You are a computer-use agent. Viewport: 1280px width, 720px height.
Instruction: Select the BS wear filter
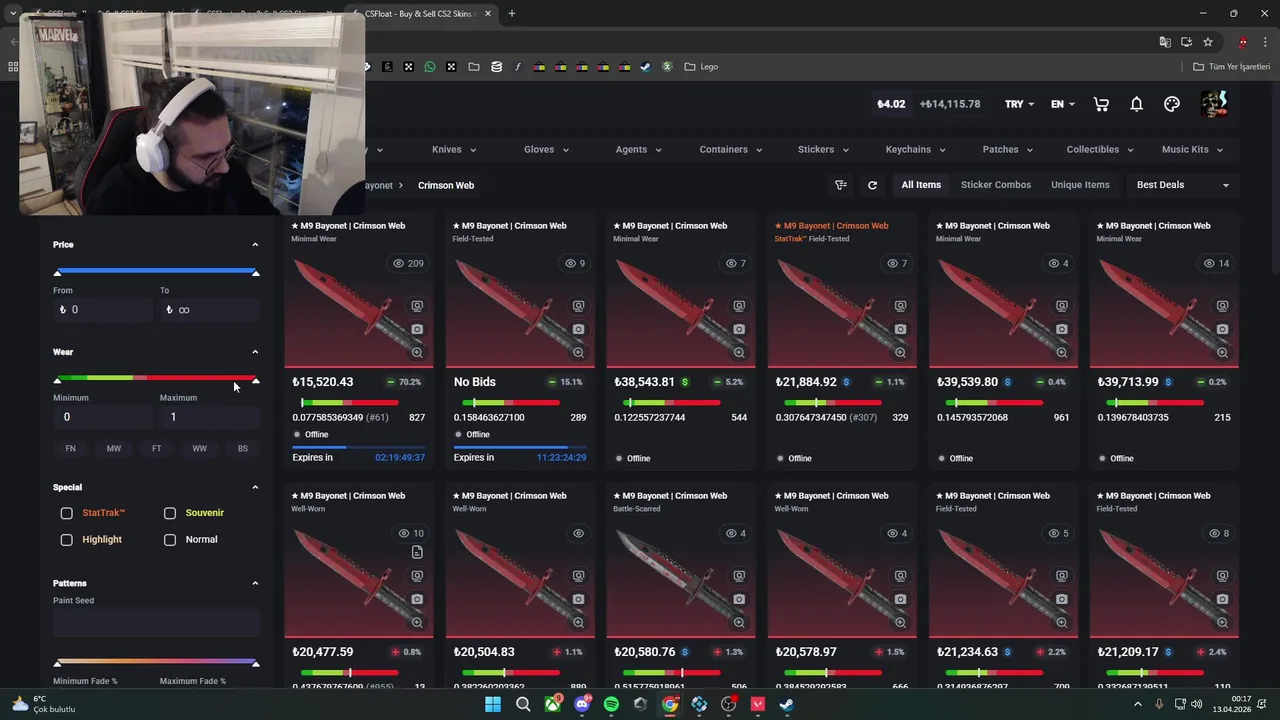coord(243,449)
